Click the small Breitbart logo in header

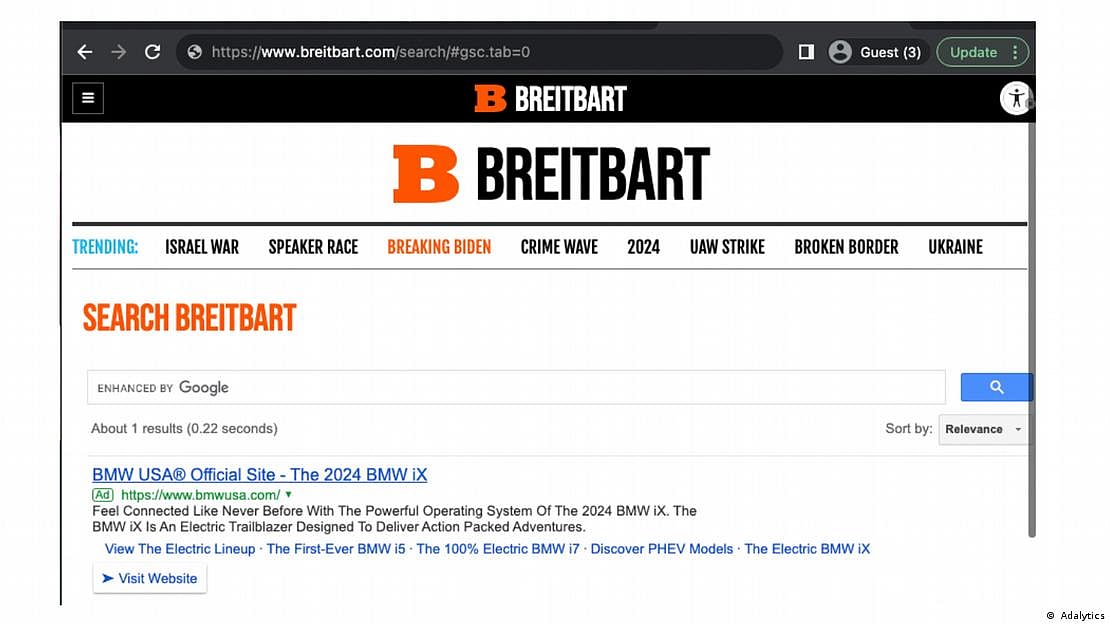(x=550, y=98)
